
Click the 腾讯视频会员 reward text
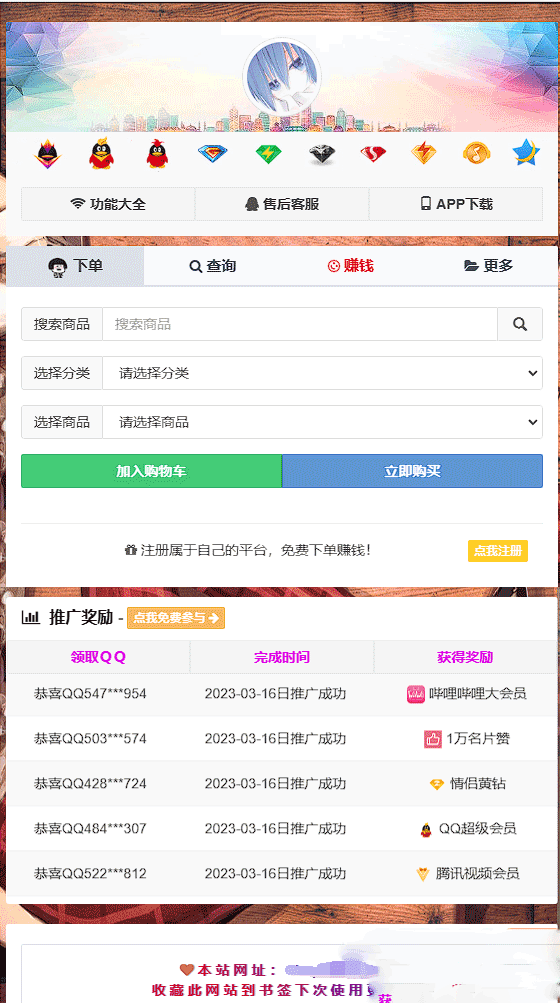click(477, 873)
